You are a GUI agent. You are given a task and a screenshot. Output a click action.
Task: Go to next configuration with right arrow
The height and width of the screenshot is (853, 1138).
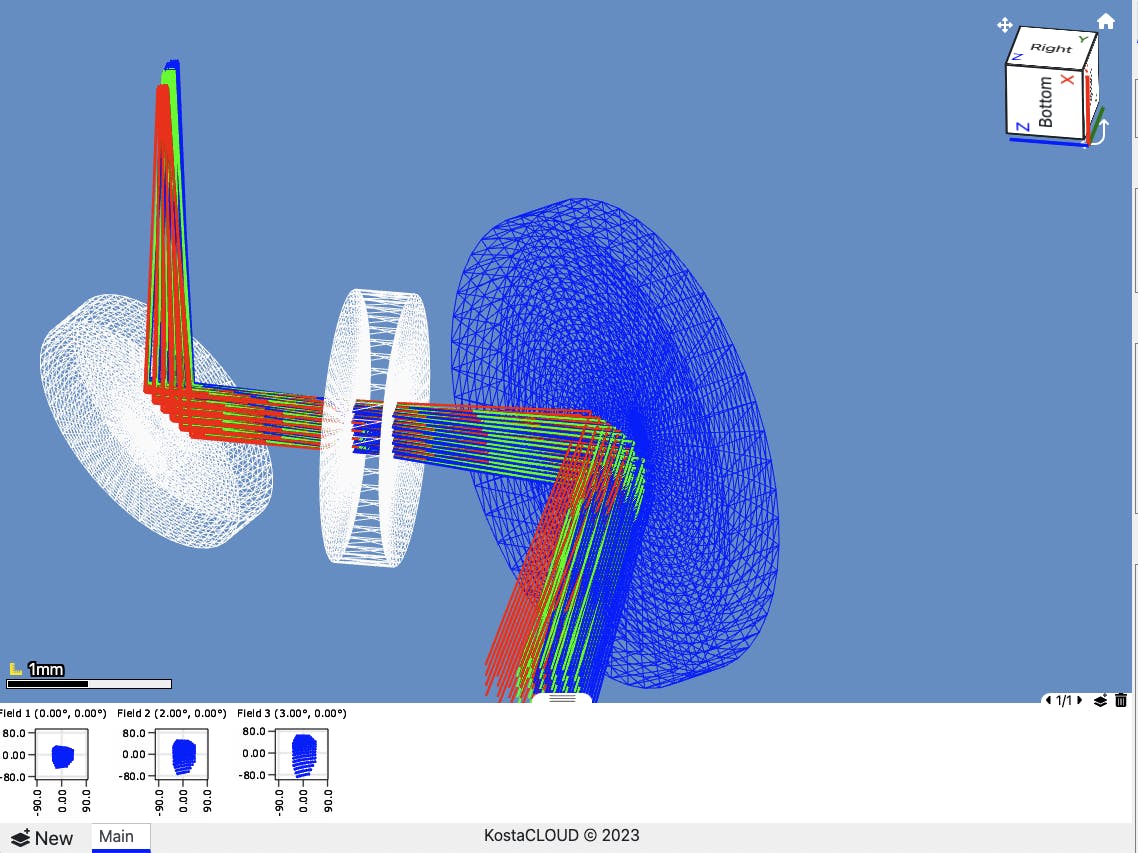coord(1079,701)
